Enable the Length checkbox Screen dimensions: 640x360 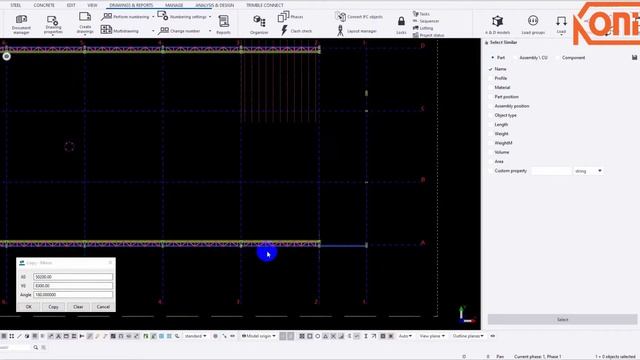click(x=491, y=124)
